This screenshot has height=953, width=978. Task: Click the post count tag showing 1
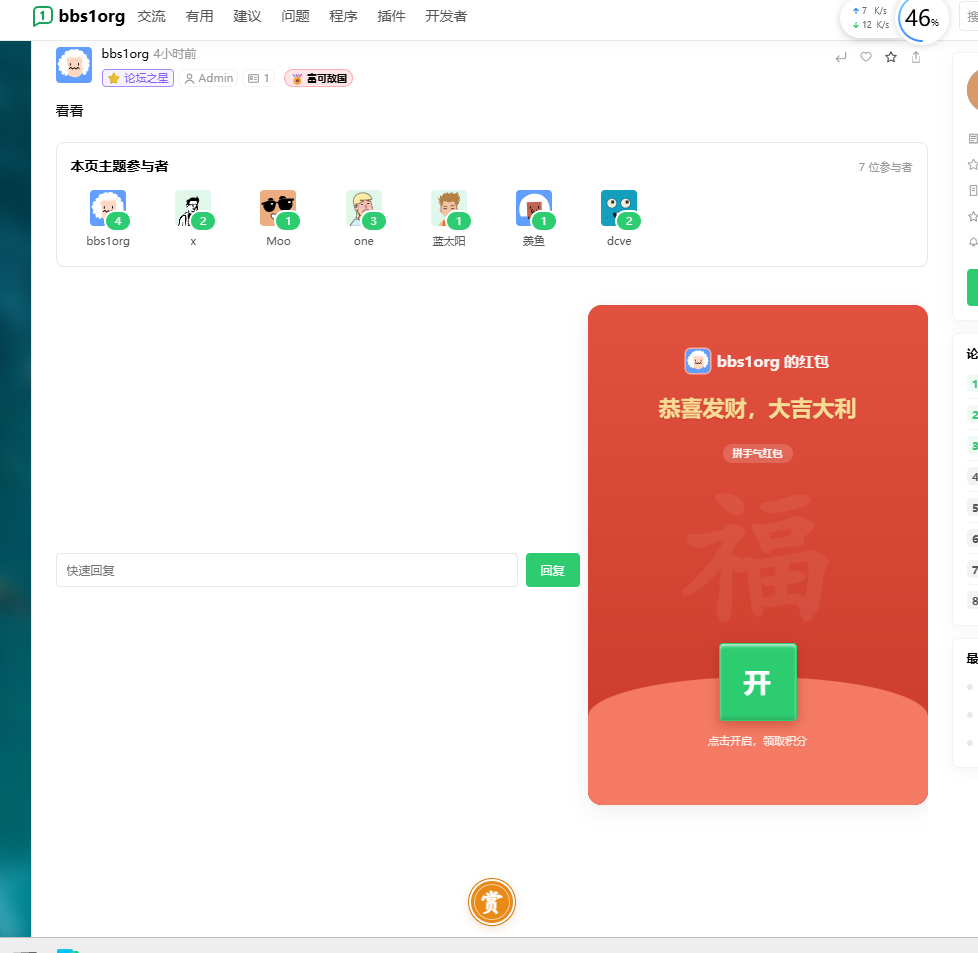(258, 78)
